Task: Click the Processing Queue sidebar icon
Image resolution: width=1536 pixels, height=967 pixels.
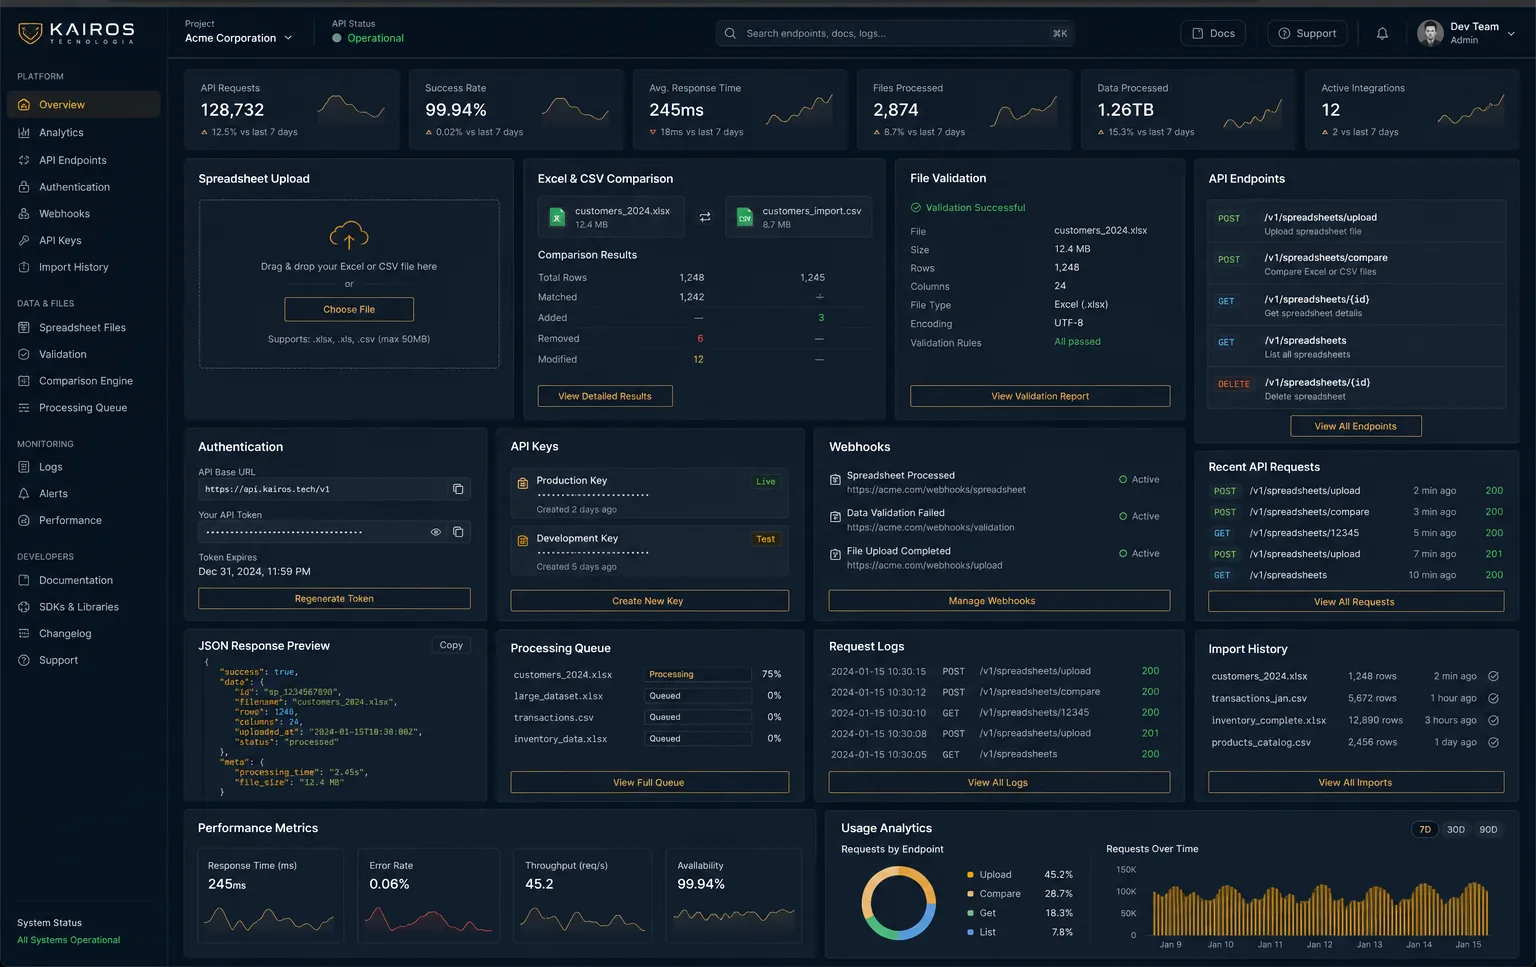Action: tap(24, 407)
